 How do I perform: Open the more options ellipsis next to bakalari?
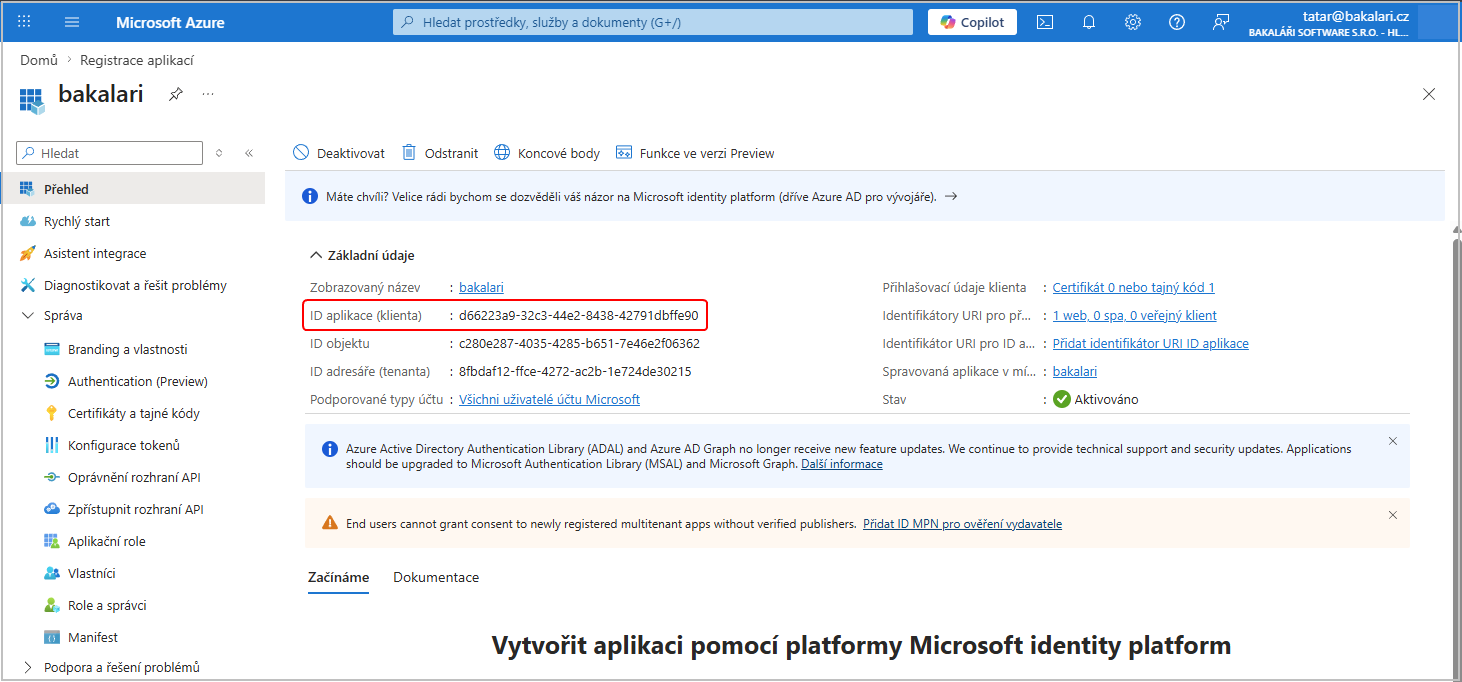coord(208,94)
